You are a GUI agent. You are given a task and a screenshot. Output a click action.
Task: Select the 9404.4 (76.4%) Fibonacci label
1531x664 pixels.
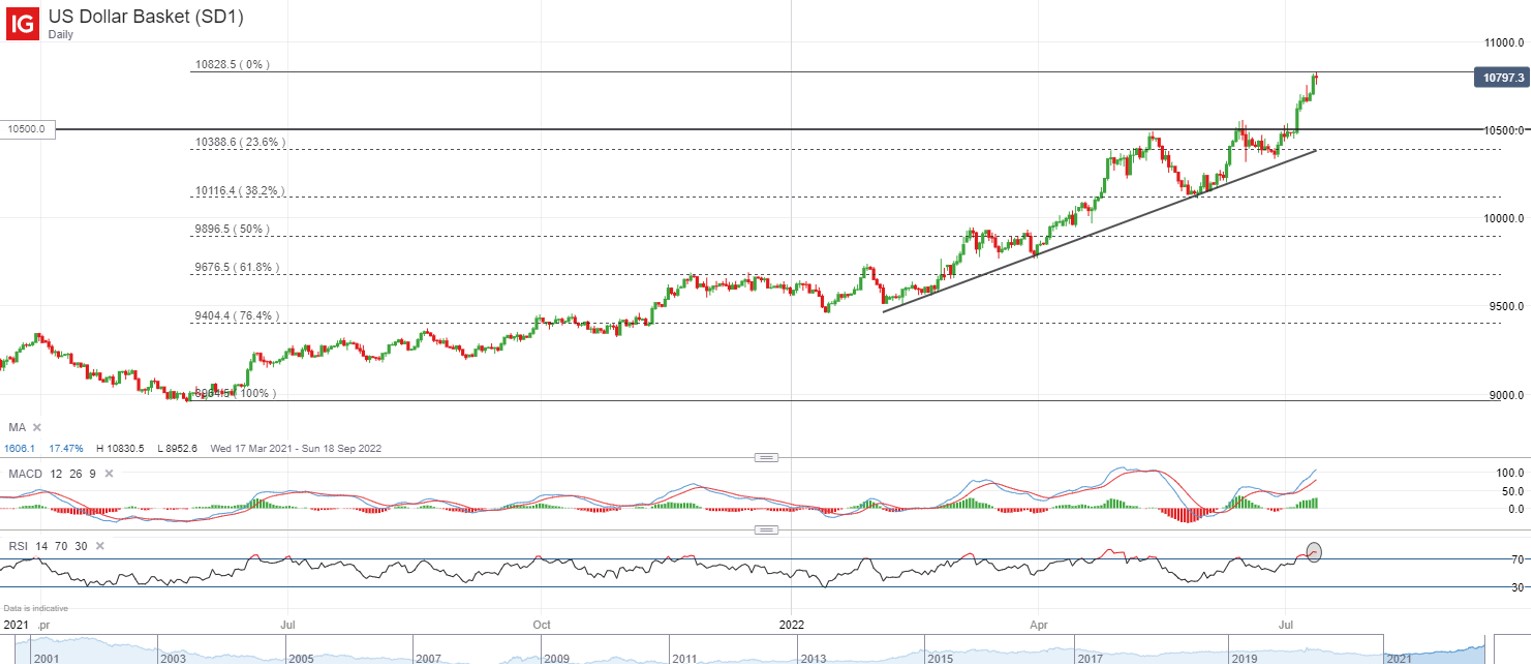pos(237,316)
